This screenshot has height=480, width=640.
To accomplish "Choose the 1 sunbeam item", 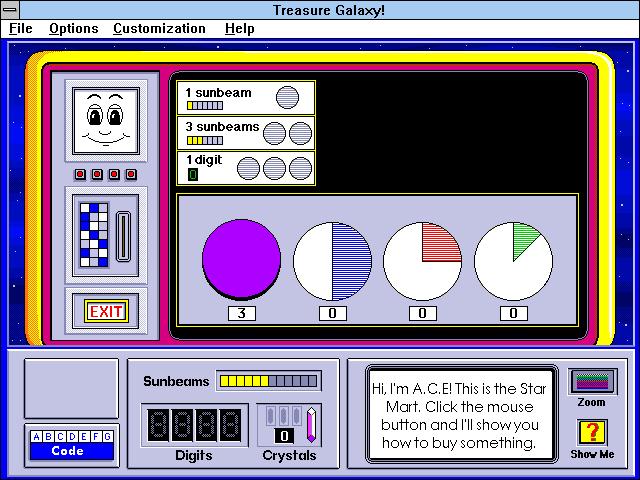I will coord(246,98).
